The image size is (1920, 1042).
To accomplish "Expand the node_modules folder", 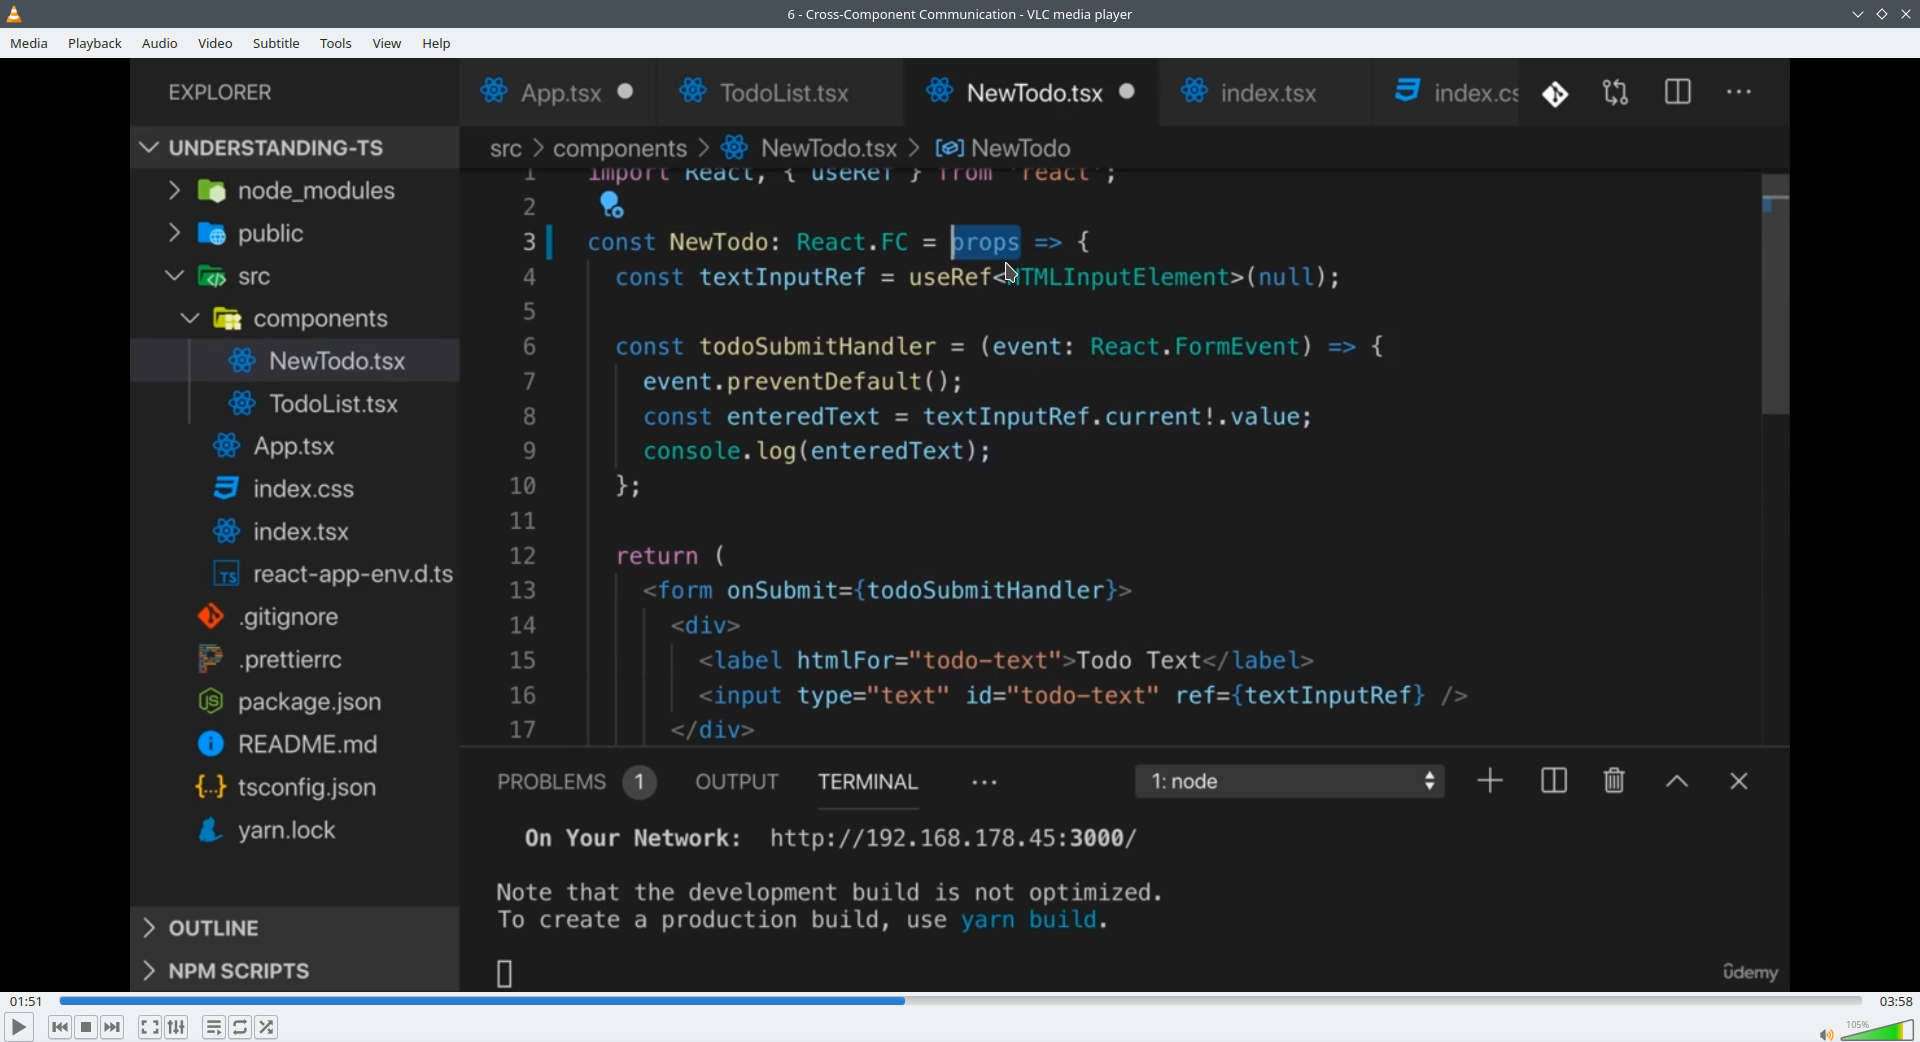I will 294,191.
